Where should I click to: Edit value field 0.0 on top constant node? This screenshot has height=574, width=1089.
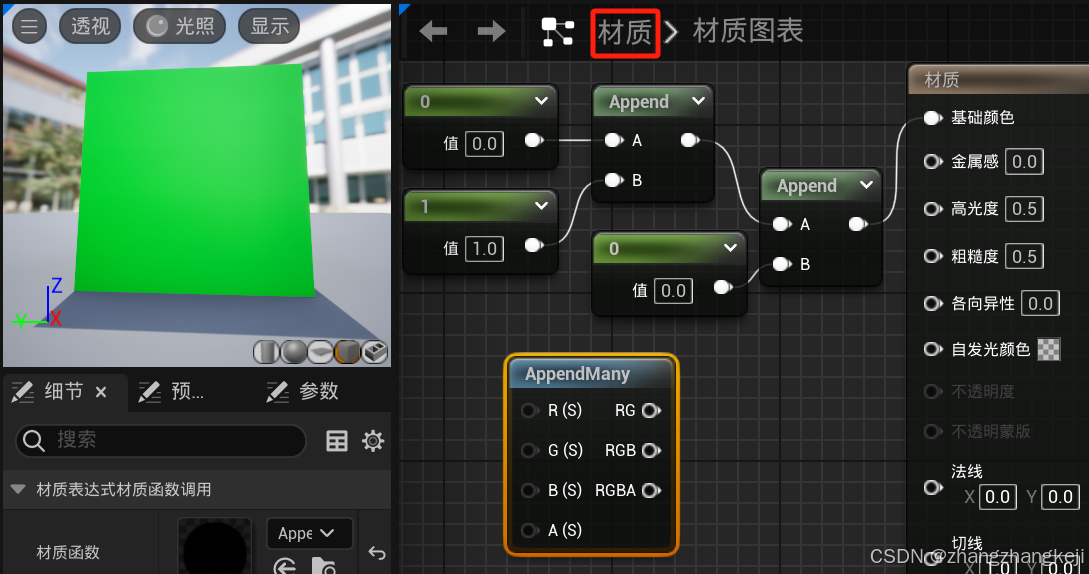[484, 144]
